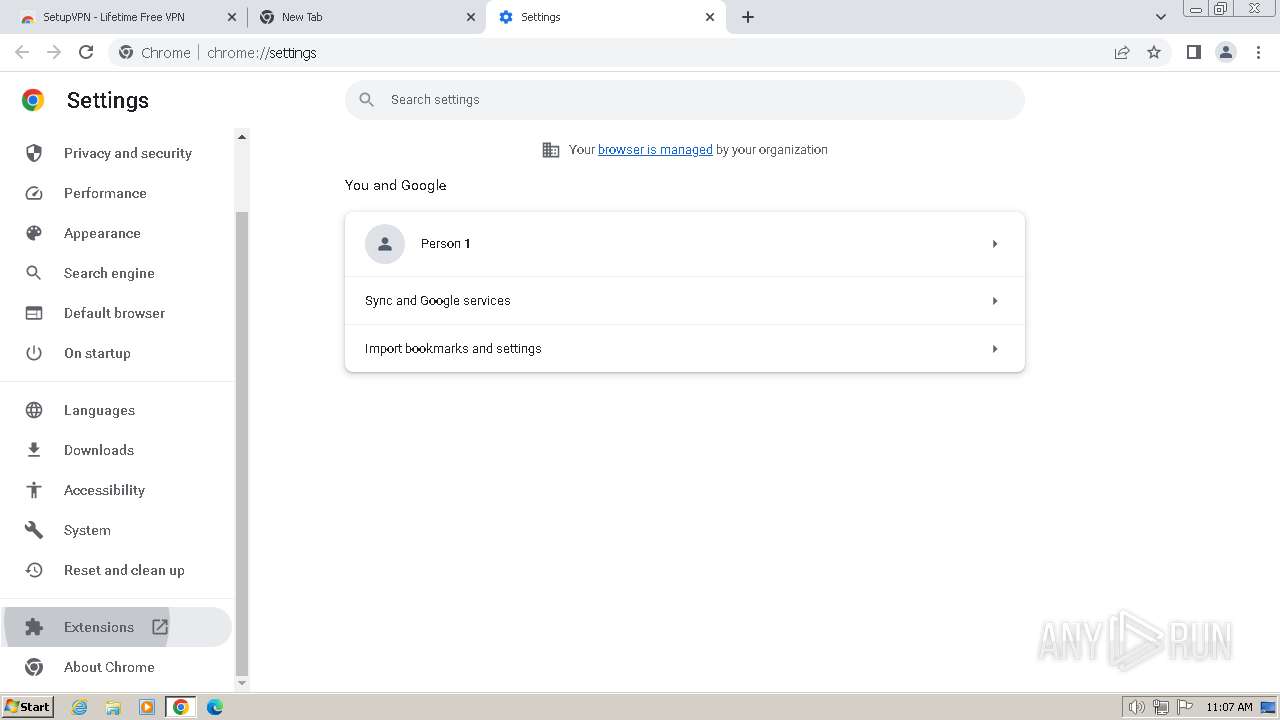The image size is (1280, 720).
Task: Click the Search settings field
Action: [685, 100]
